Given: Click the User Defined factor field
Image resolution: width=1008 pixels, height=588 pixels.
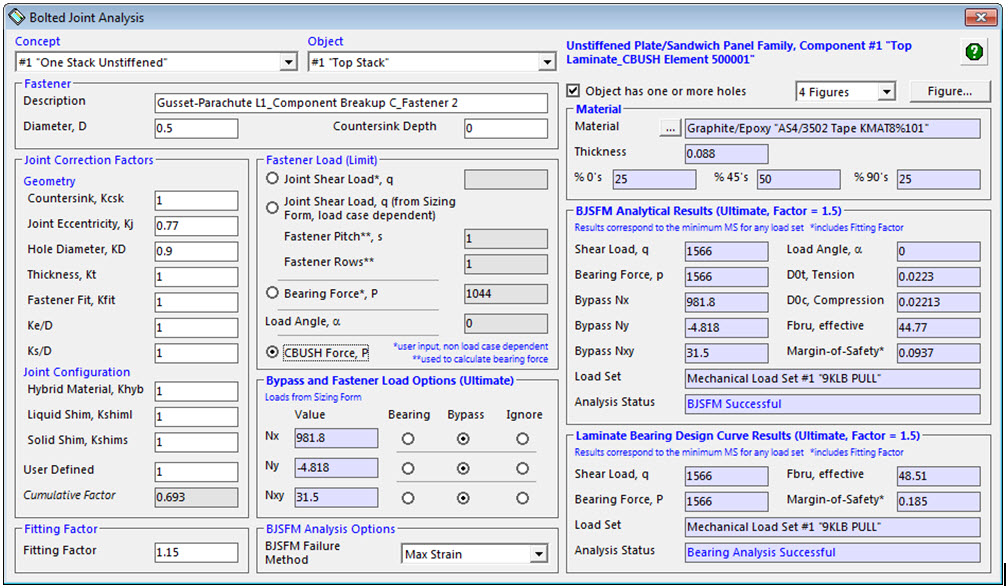Looking at the screenshot, I should tap(196, 472).
